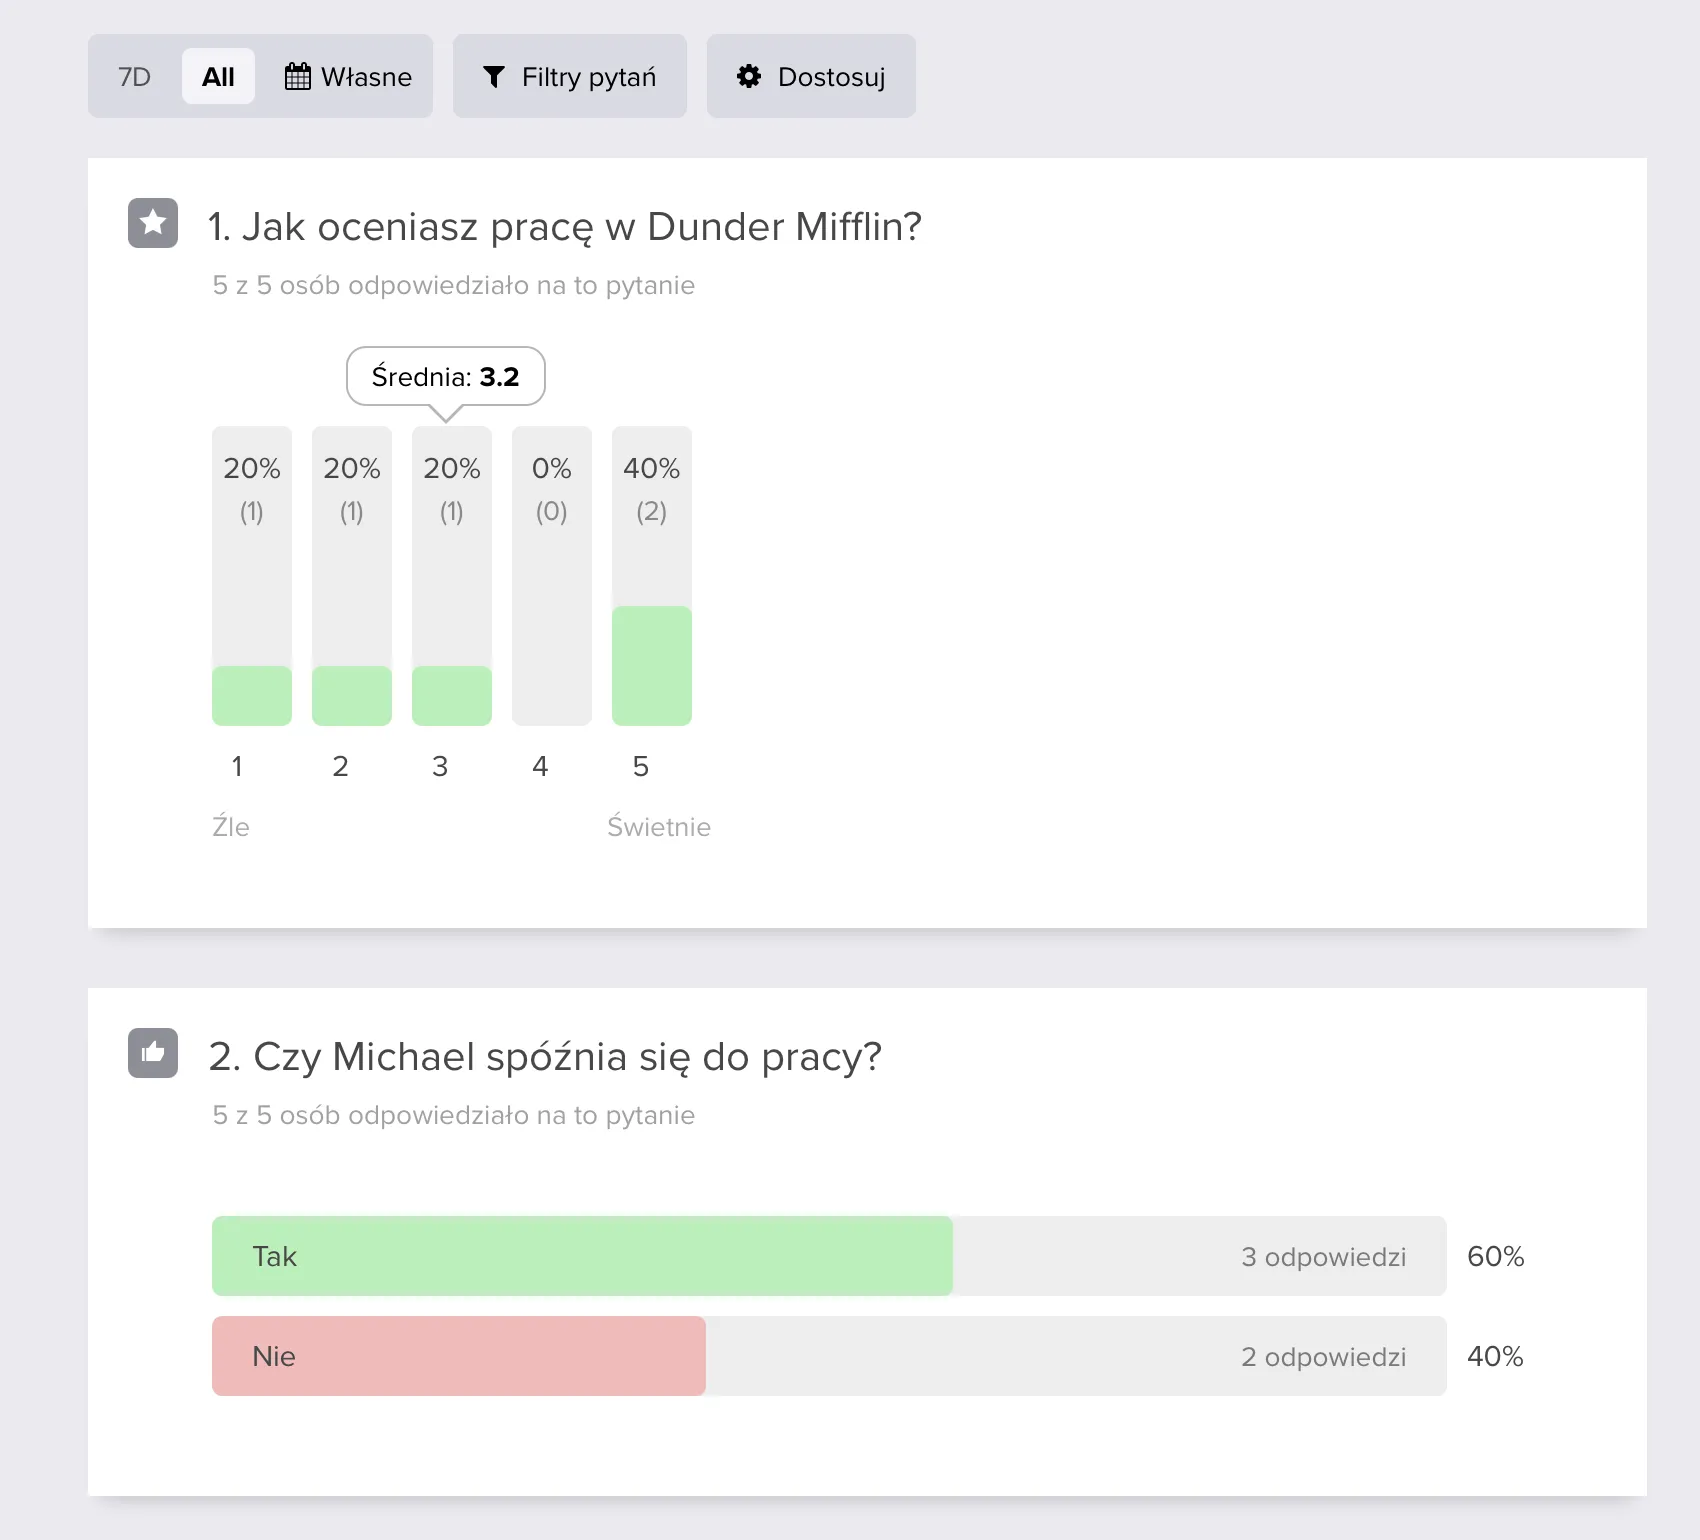
Task: Click the red Nie answer bar
Action: coord(459,1356)
